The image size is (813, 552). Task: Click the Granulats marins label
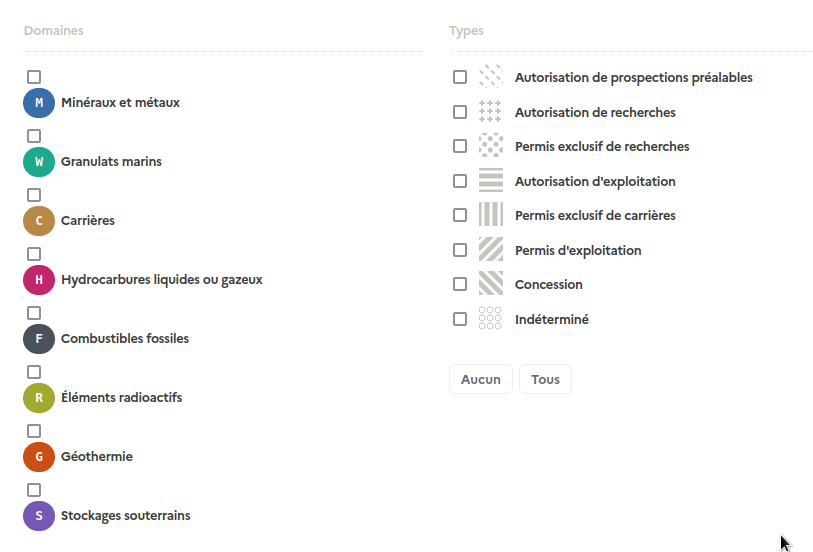point(111,162)
